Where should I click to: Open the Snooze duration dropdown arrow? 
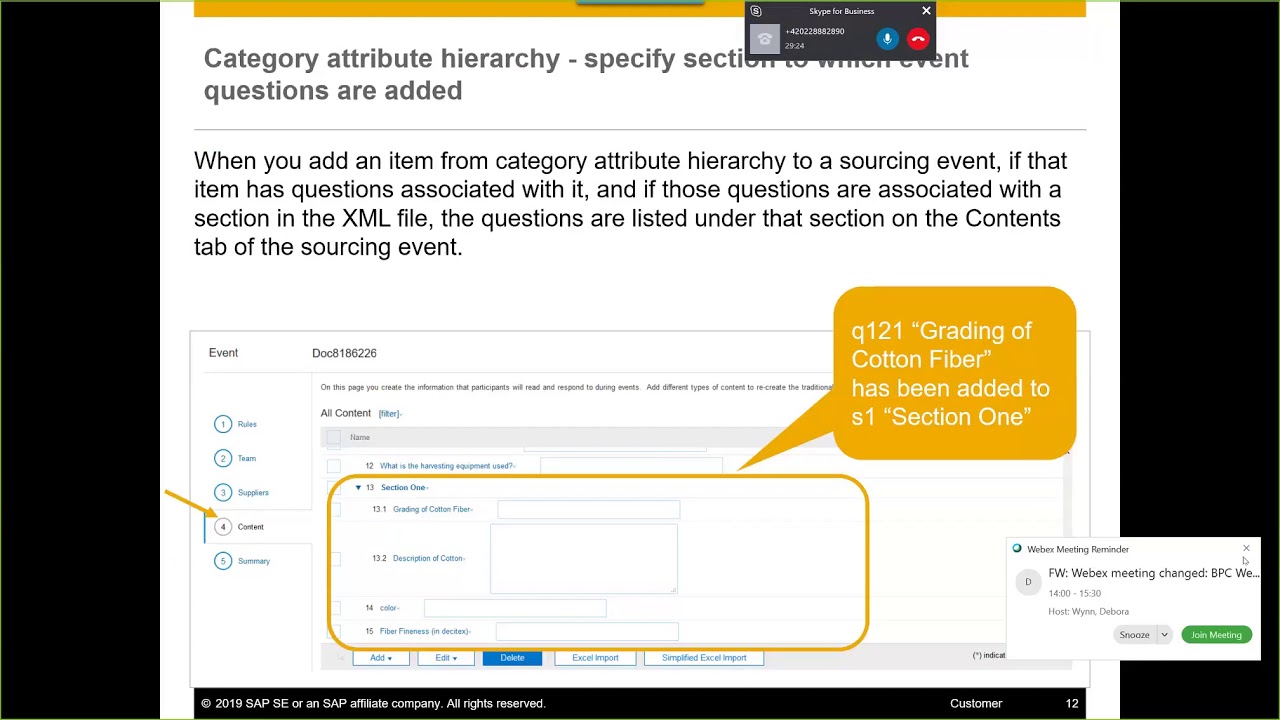1164,635
